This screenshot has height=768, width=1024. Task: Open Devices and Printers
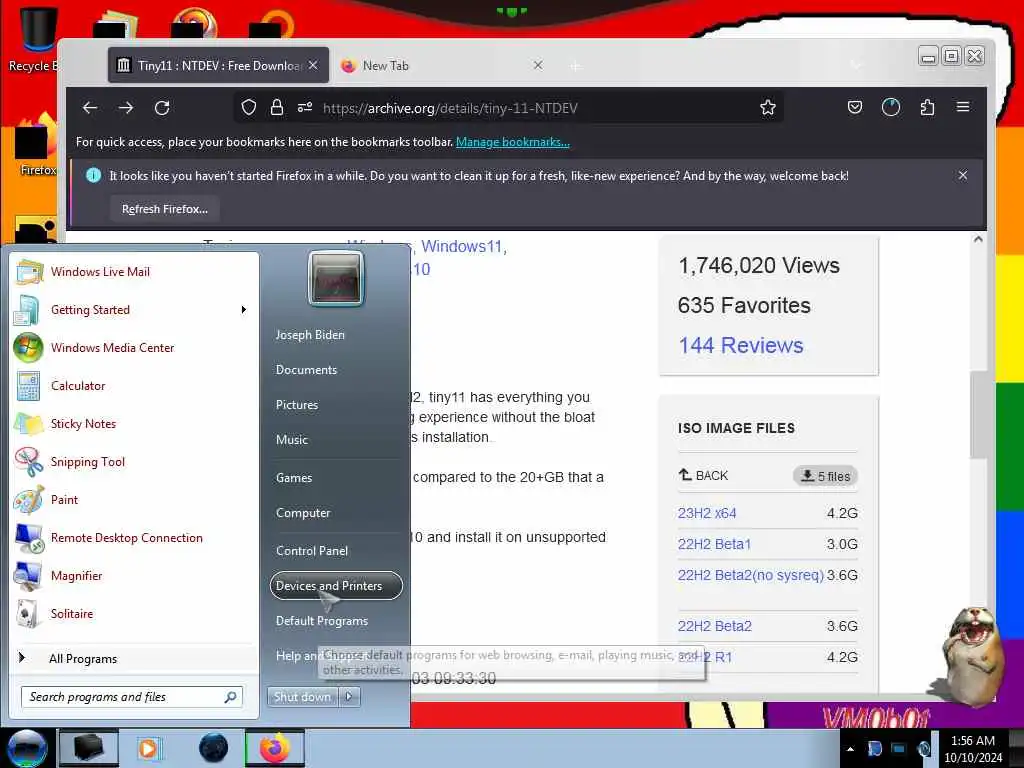click(x=336, y=586)
